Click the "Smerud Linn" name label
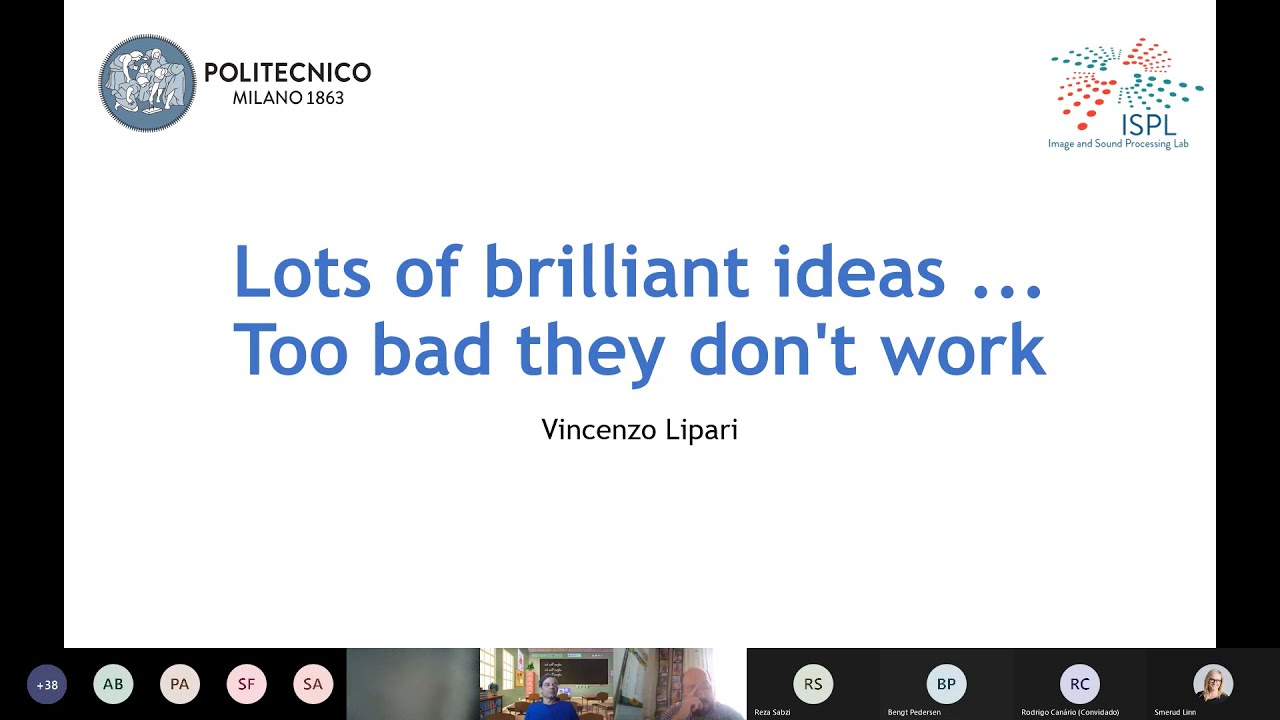 (1175, 712)
